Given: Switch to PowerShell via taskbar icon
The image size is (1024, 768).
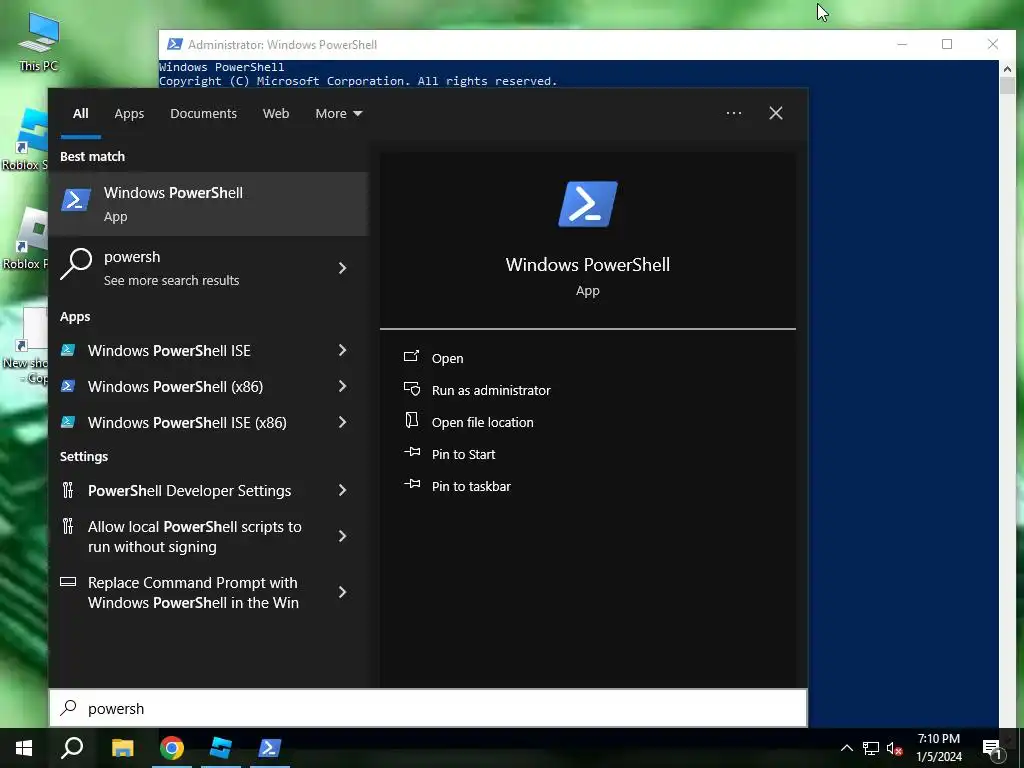Looking at the screenshot, I should coord(270,748).
